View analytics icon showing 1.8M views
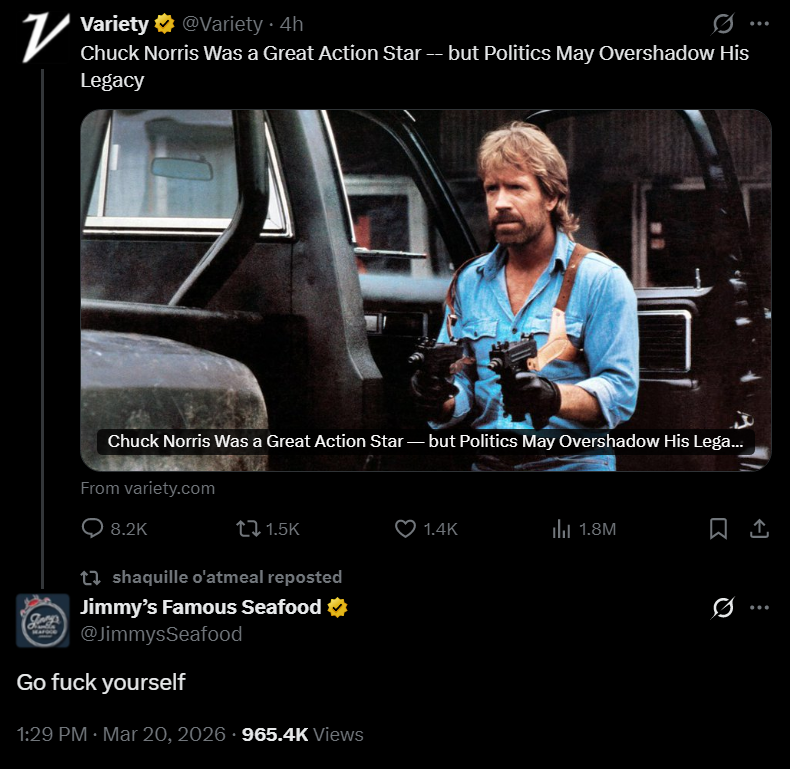The height and width of the screenshot is (769, 790). pyautogui.click(x=561, y=529)
